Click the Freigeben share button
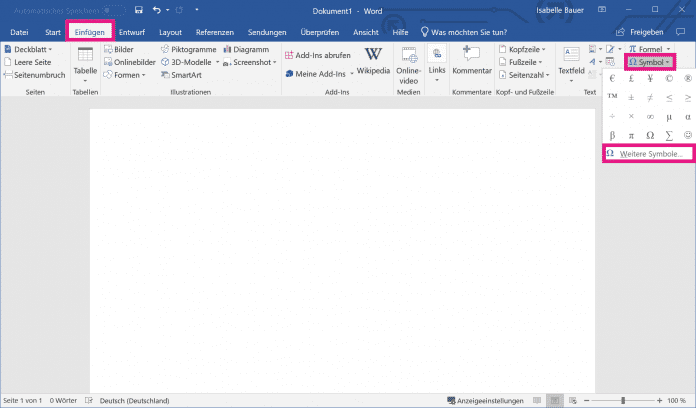696x408 pixels. click(x=659, y=32)
